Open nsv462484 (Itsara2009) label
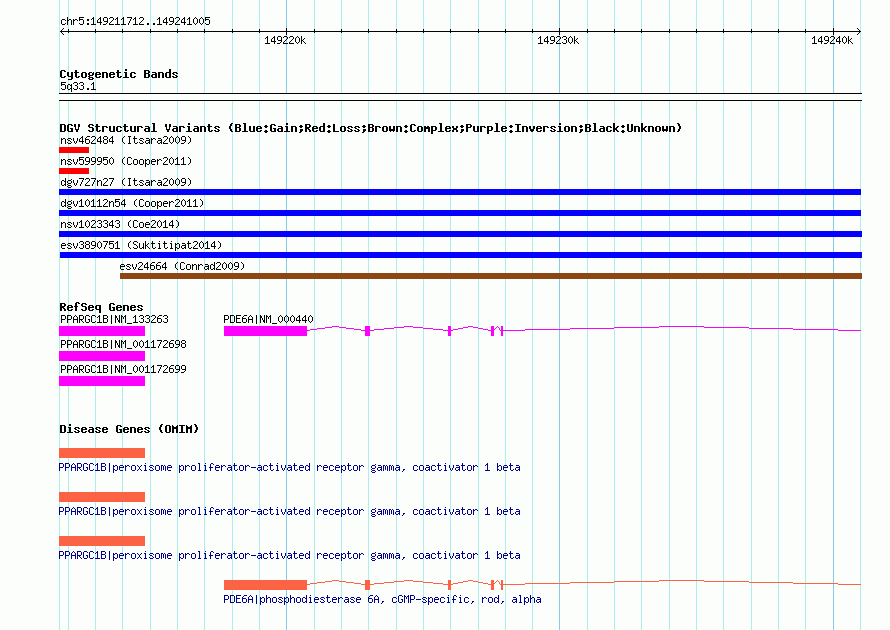The height and width of the screenshot is (630, 890). tap(126, 140)
